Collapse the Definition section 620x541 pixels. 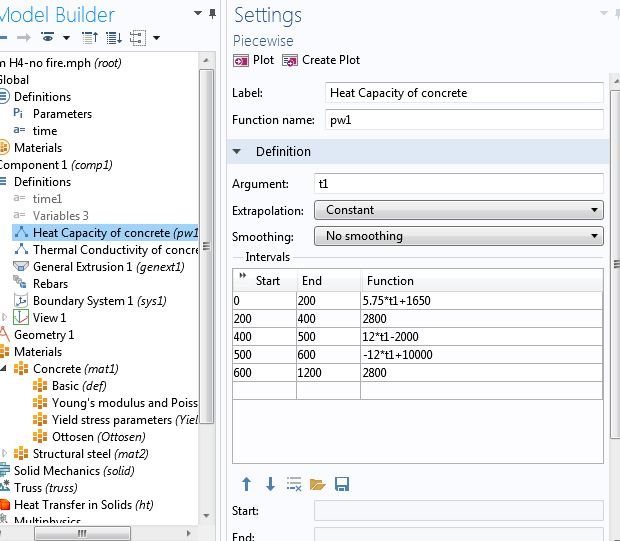click(x=238, y=152)
